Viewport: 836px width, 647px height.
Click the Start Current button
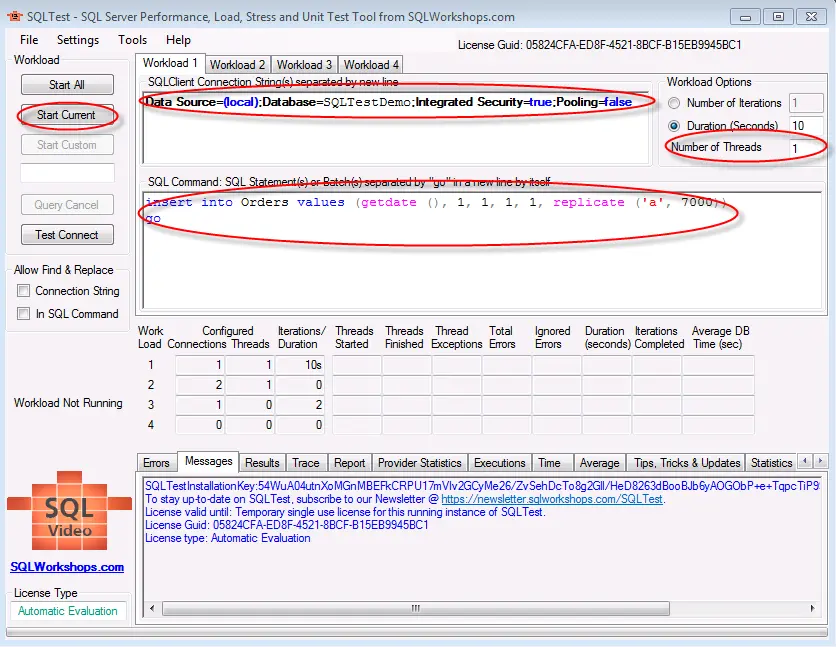pos(67,115)
